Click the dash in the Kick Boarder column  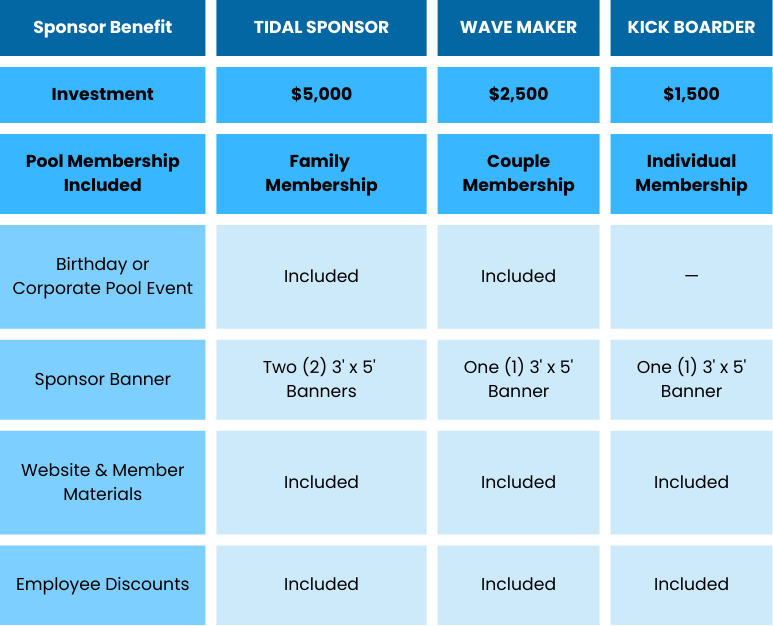tap(691, 276)
